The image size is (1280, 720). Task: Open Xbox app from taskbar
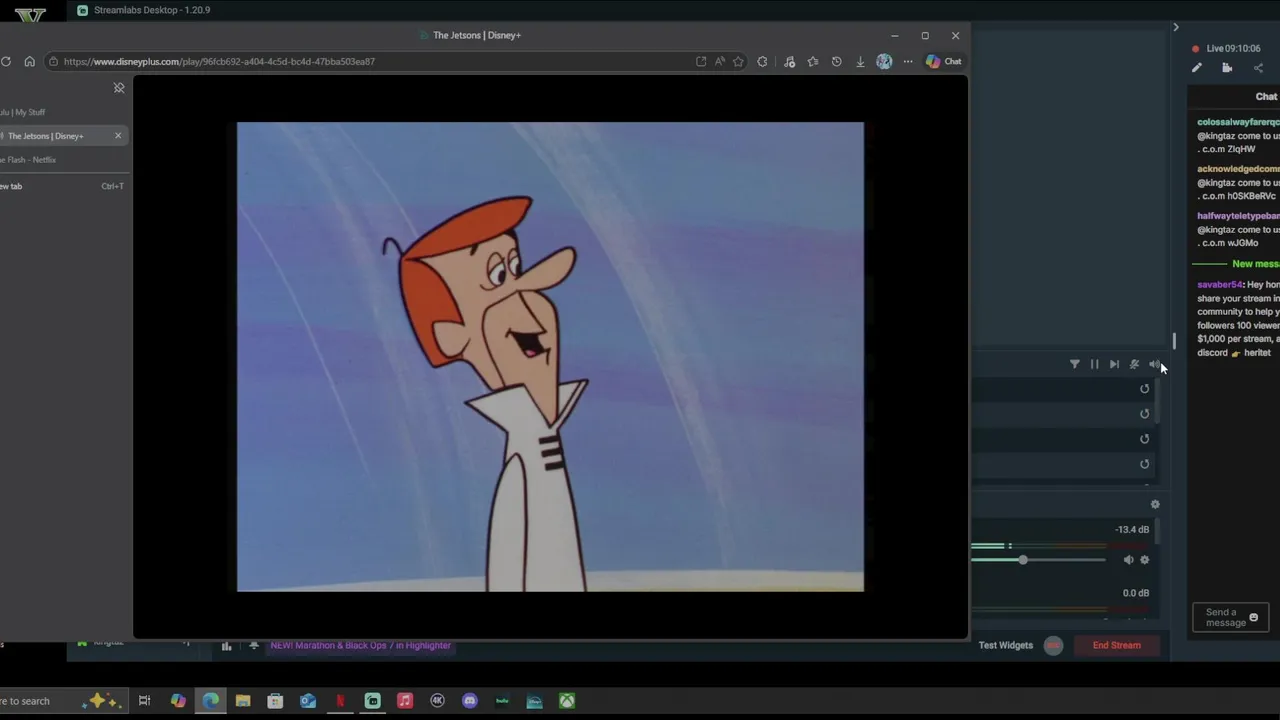(x=567, y=701)
